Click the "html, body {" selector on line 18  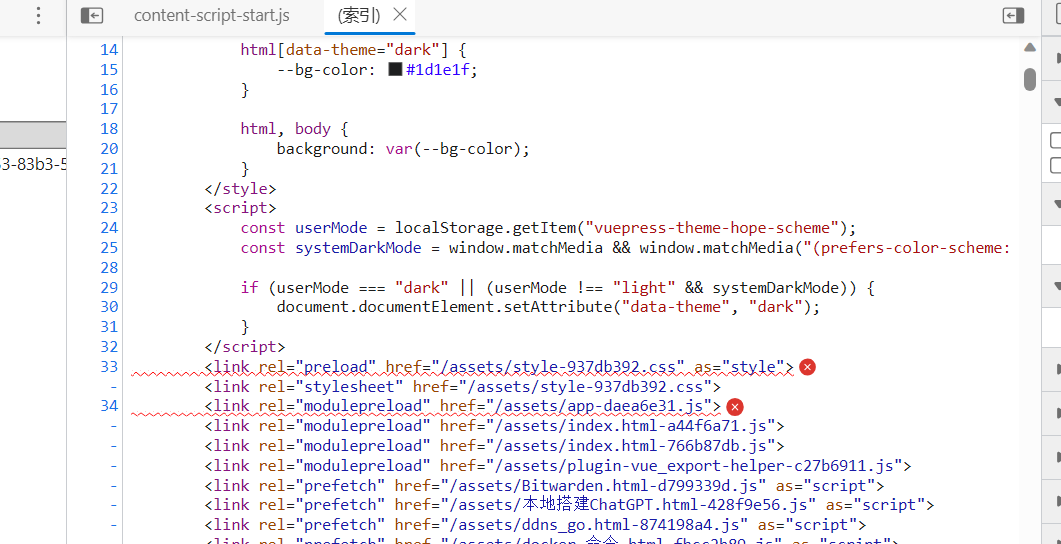(294, 129)
